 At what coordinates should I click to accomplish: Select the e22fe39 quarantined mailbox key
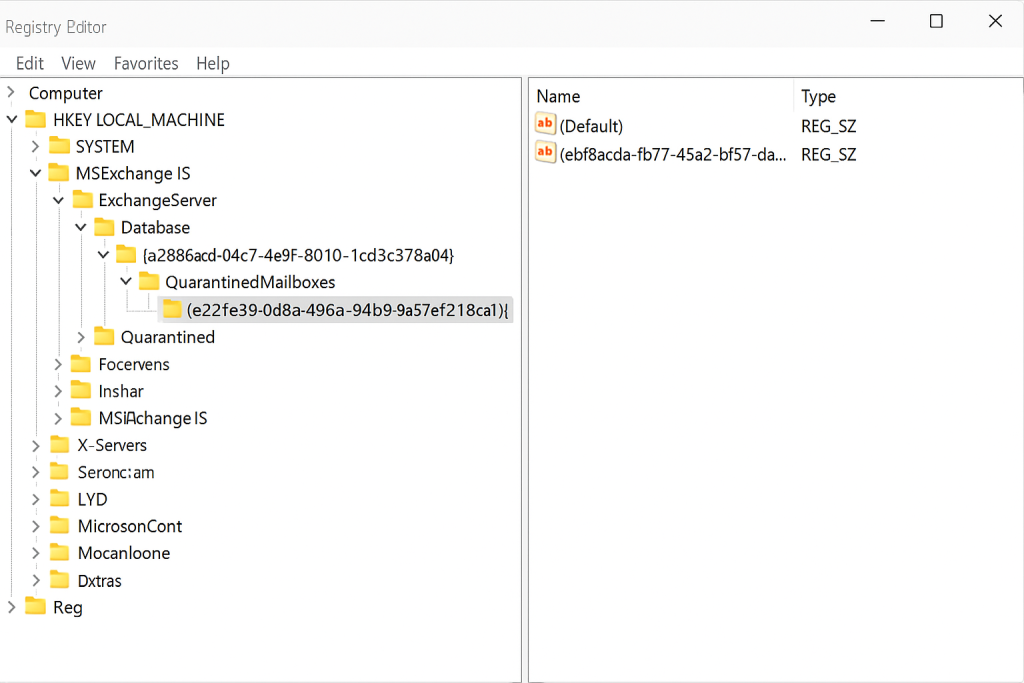[x=347, y=310]
